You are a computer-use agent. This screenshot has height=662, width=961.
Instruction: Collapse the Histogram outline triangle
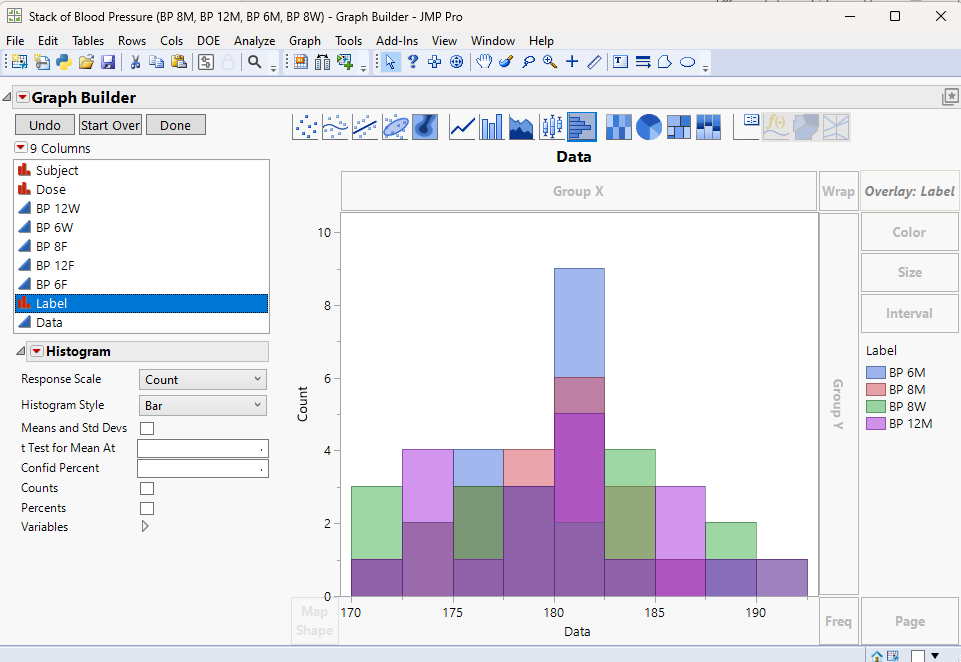click(x=20, y=351)
